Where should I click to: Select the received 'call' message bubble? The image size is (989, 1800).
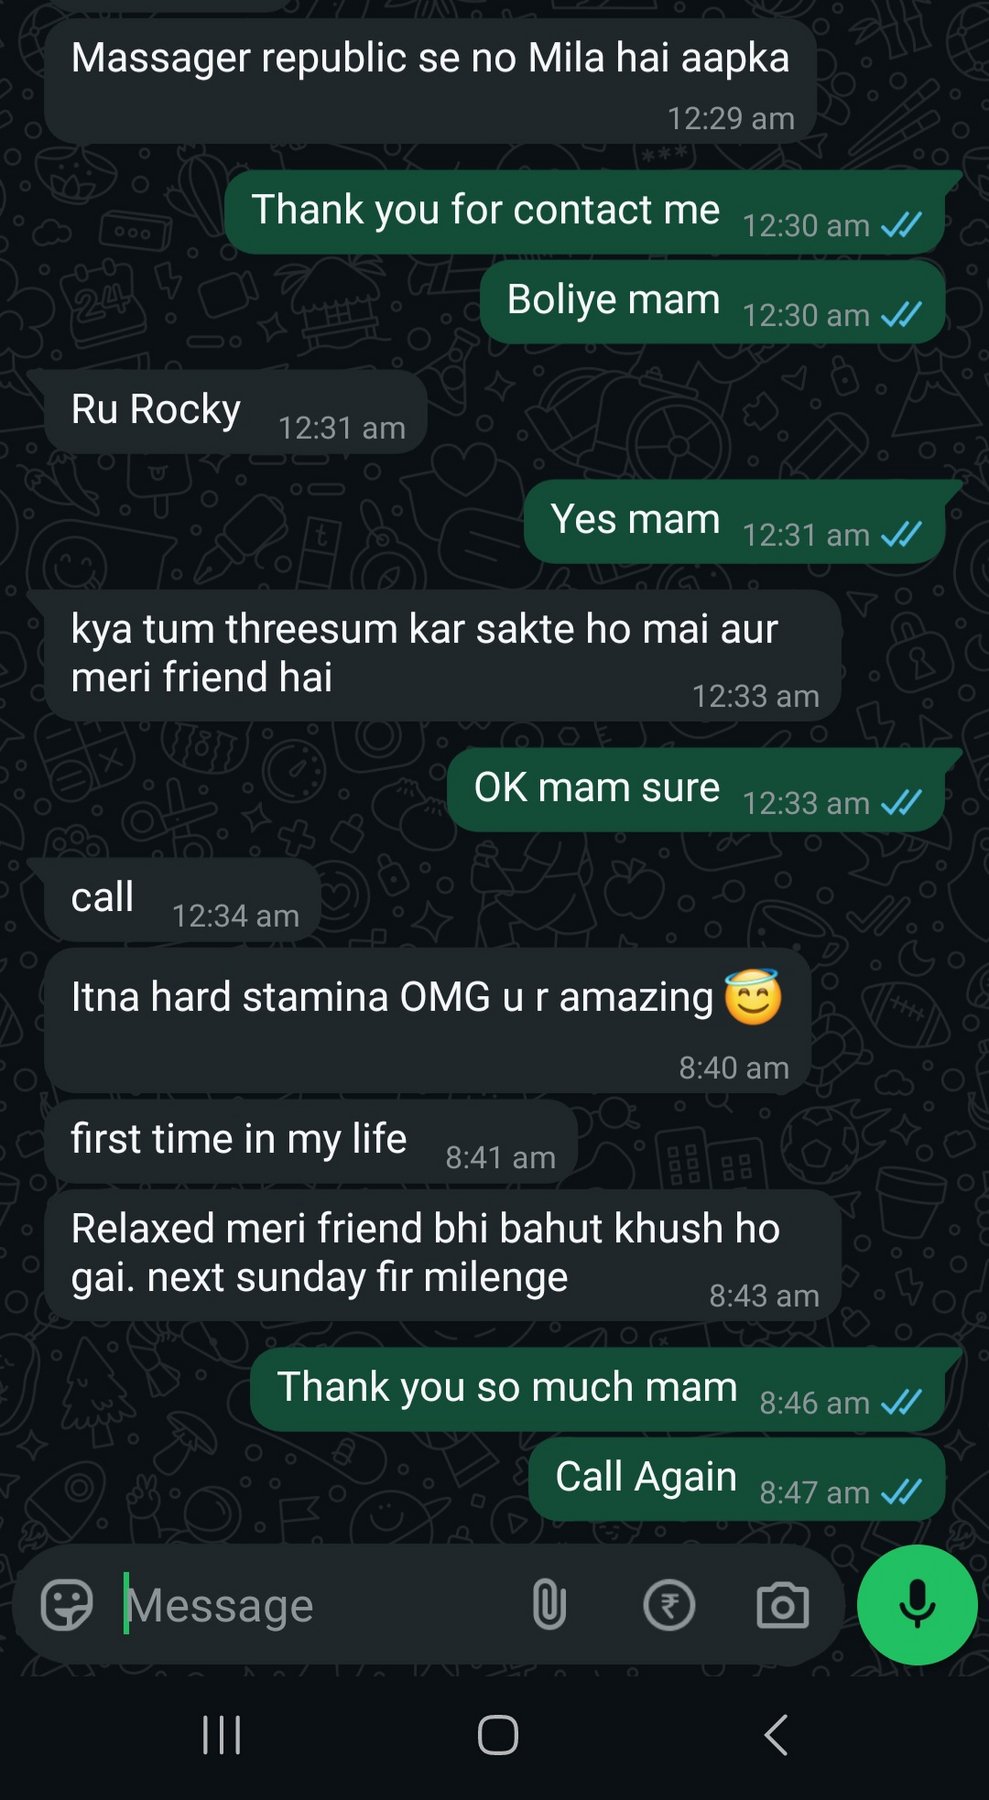coord(183,900)
